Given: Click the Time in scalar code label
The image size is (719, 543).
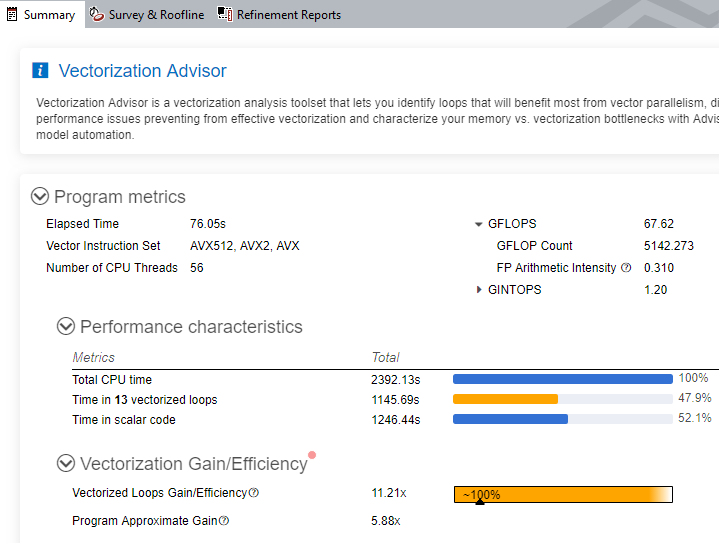Looking at the screenshot, I should click(124, 420).
